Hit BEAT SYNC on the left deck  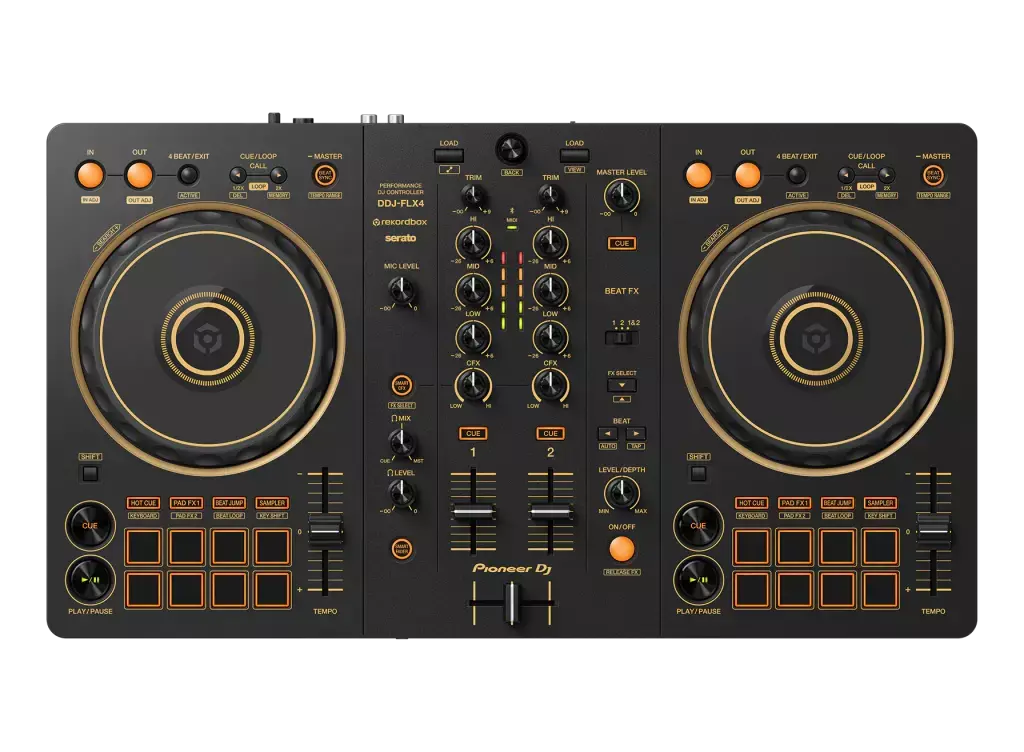(x=325, y=175)
